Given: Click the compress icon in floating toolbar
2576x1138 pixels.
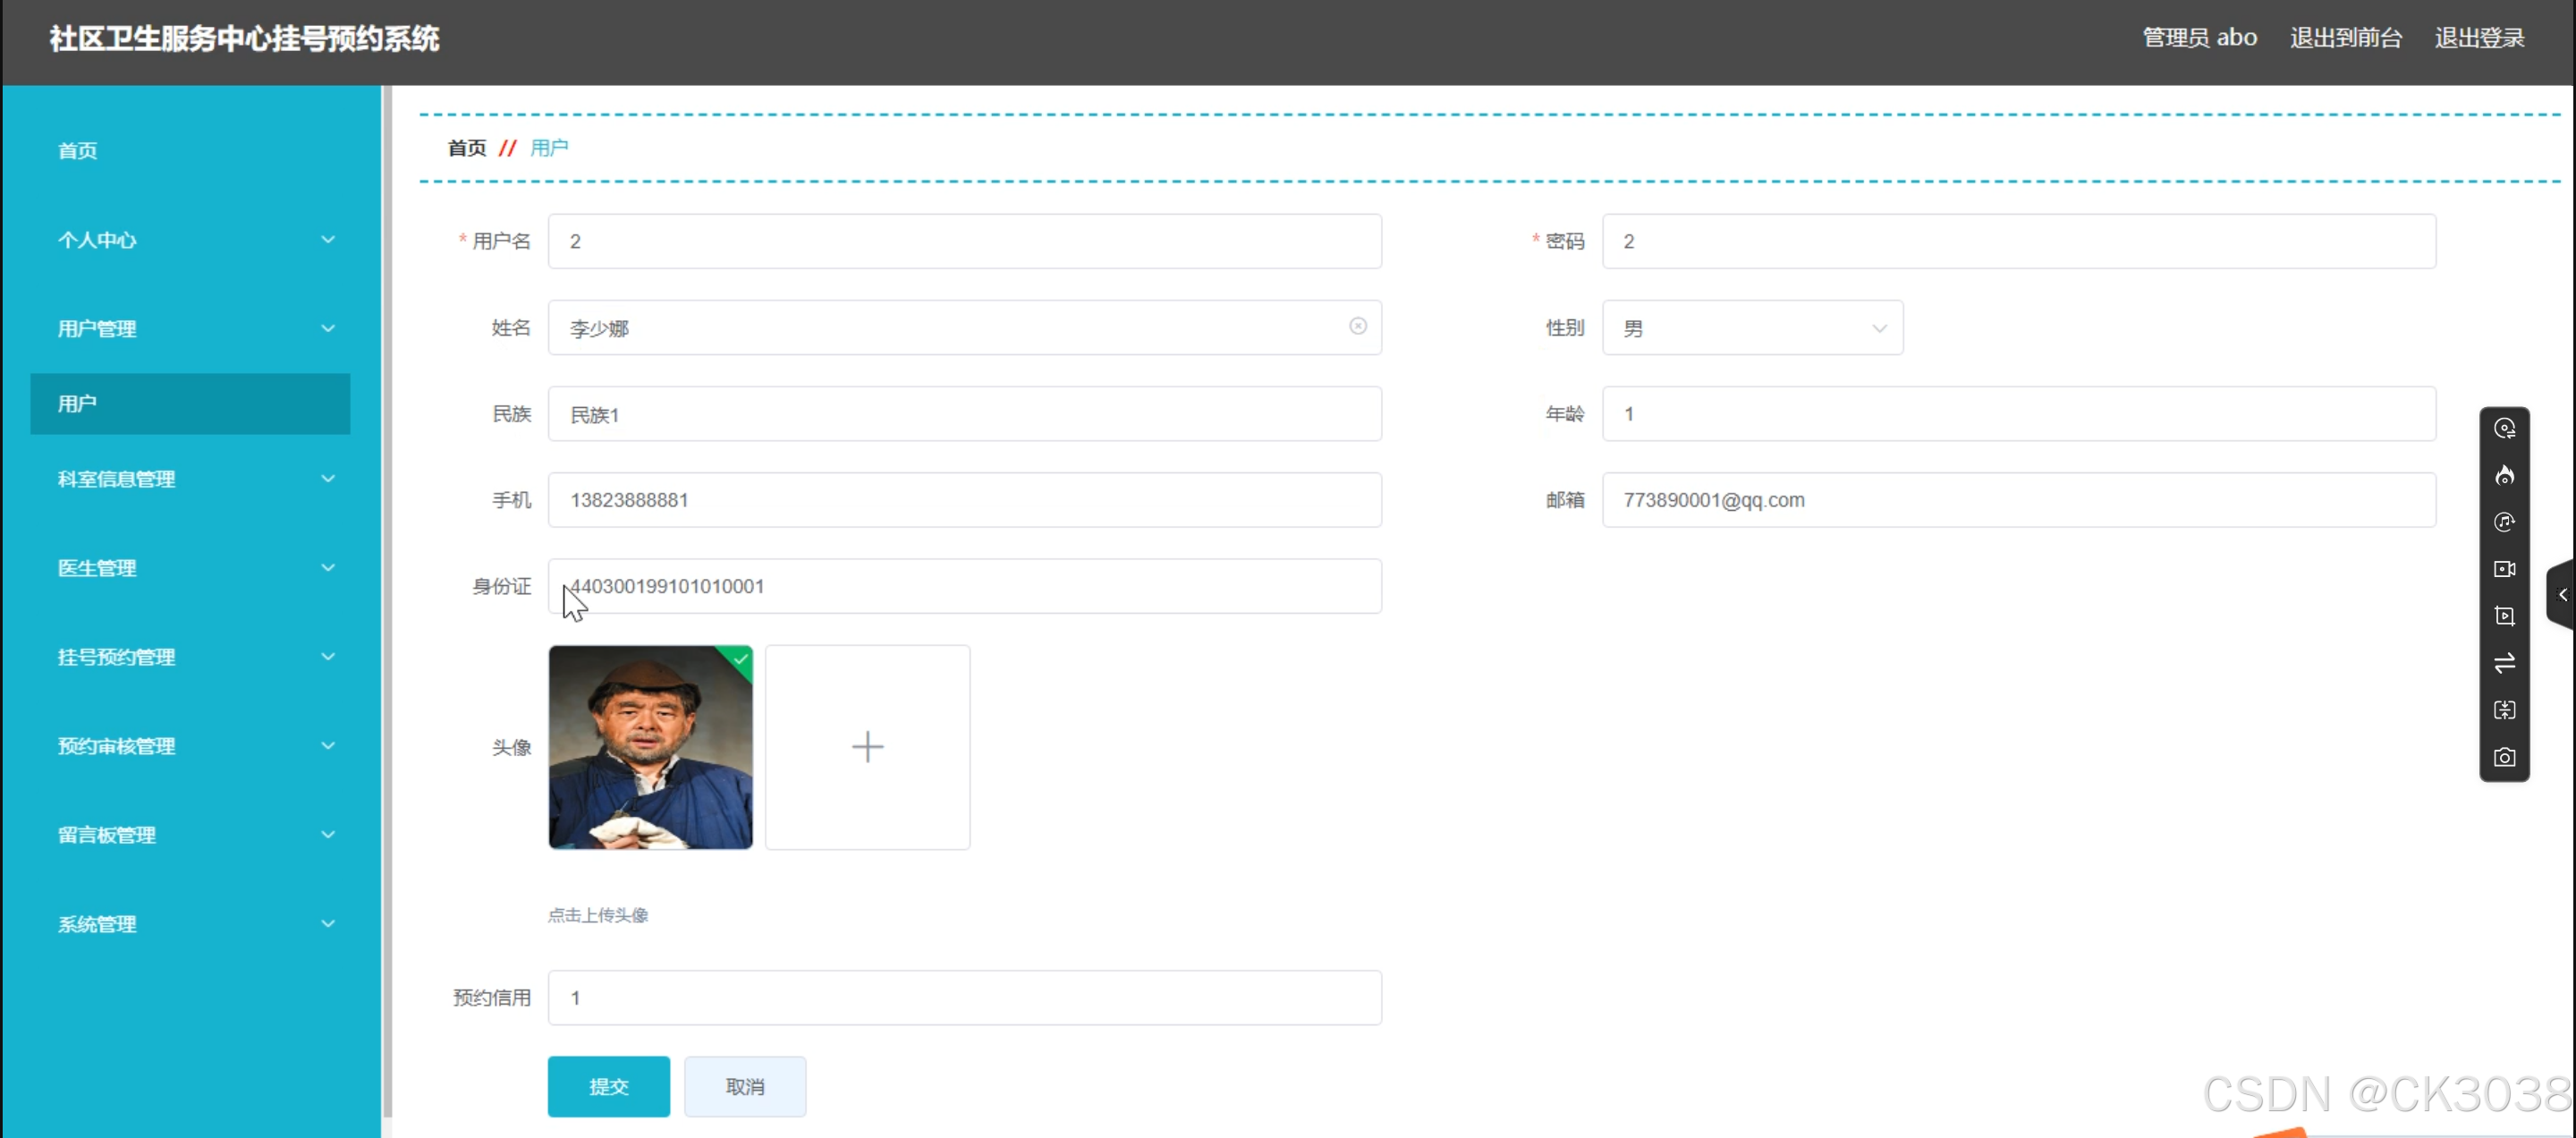Looking at the screenshot, I should click(2504, 710).
